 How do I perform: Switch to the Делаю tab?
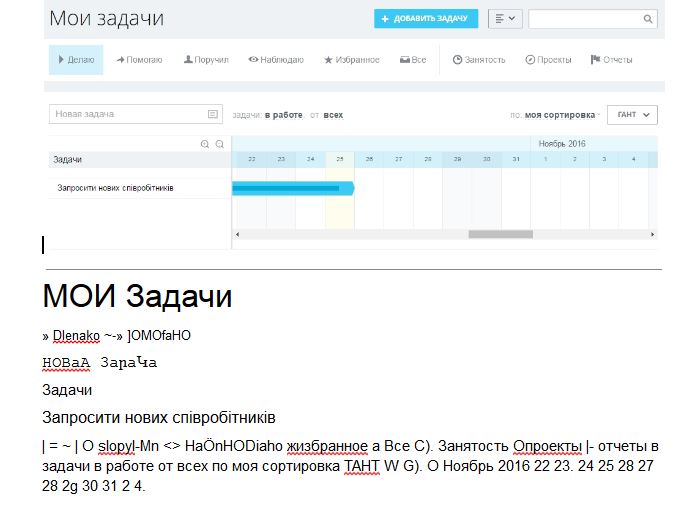76,60
